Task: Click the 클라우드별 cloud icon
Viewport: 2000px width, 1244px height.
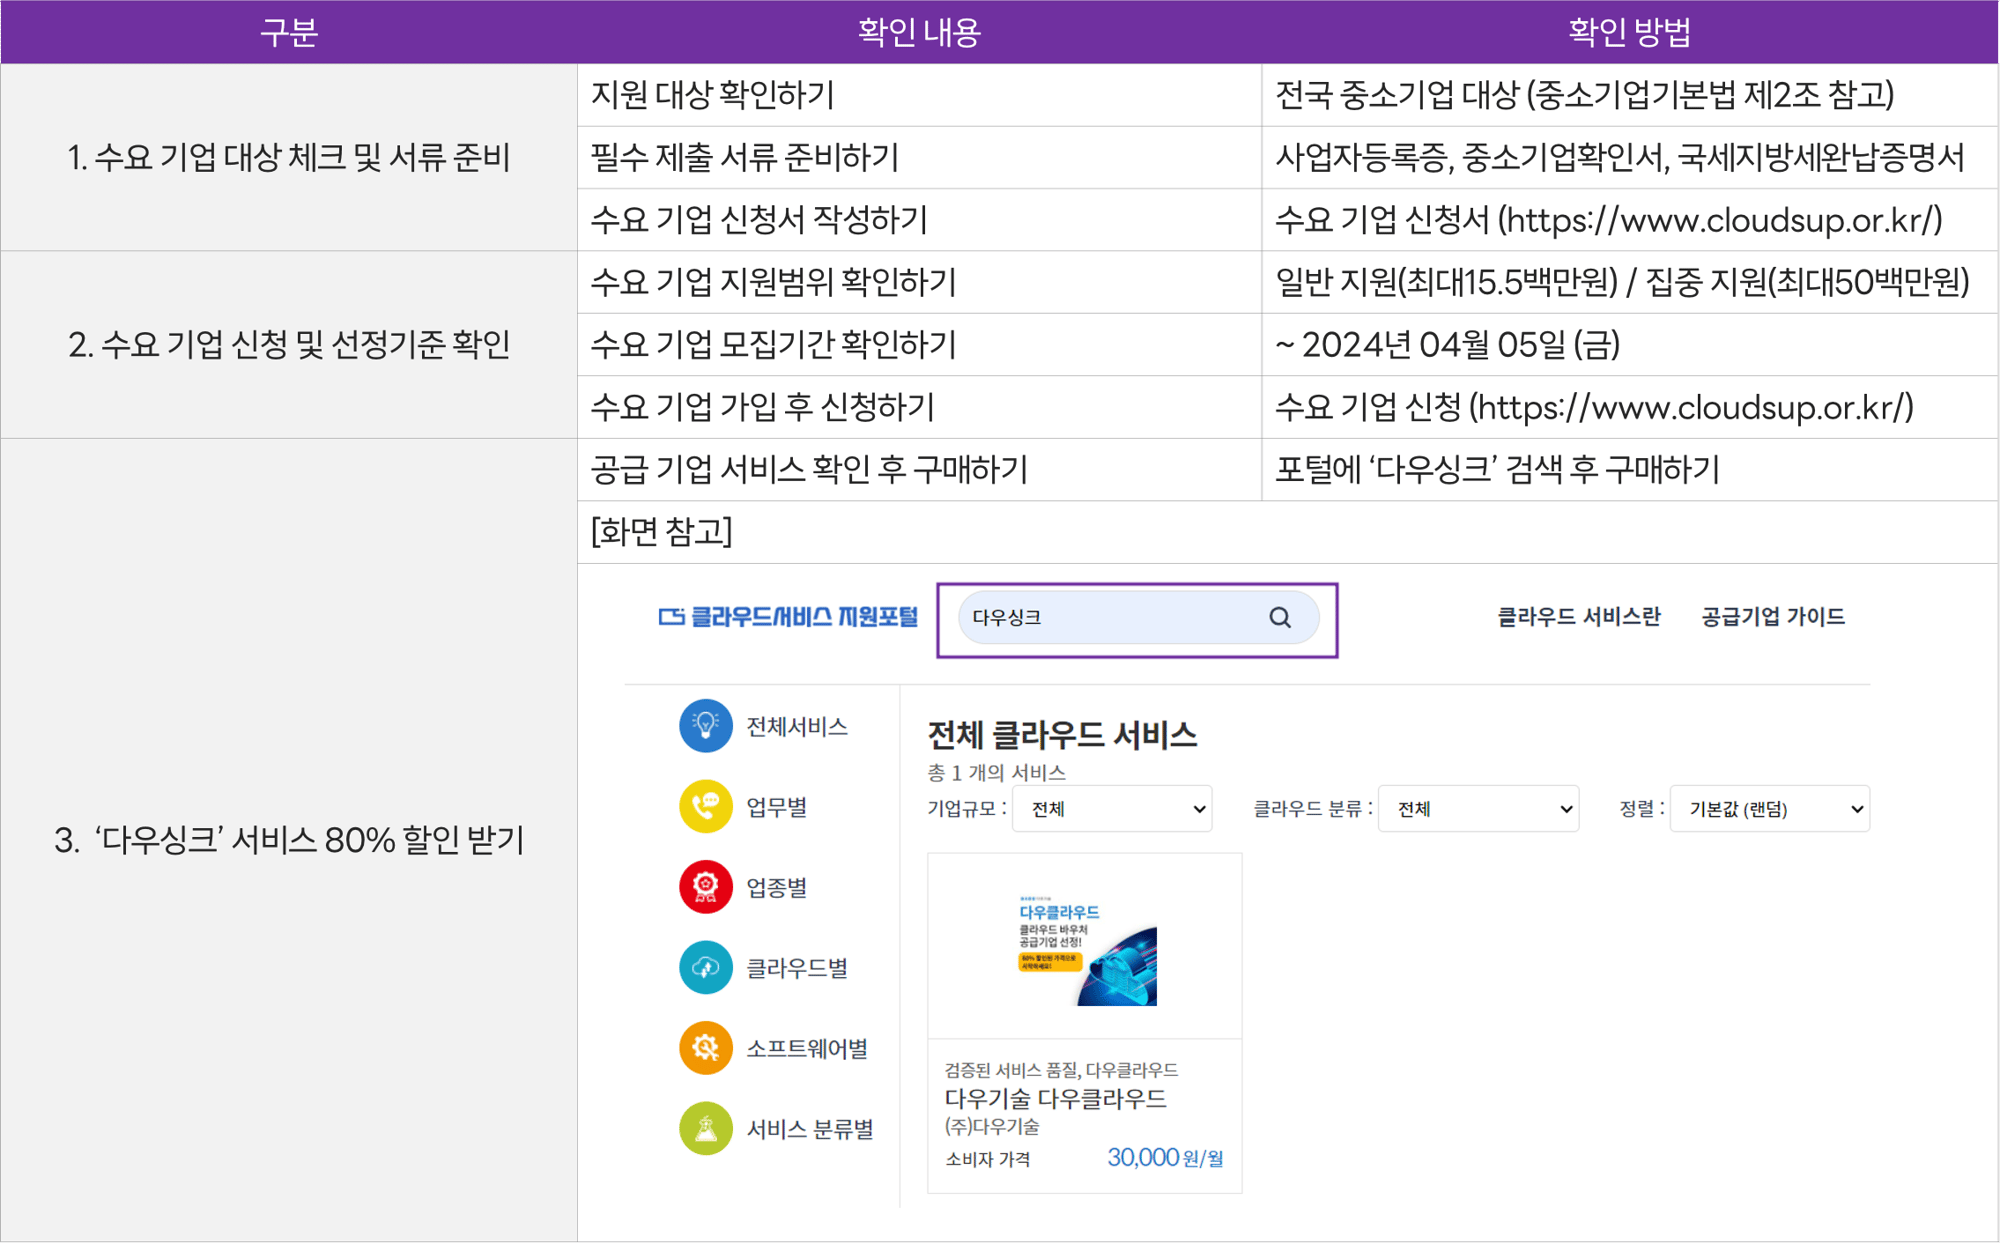Action: (x=705, y=968)
